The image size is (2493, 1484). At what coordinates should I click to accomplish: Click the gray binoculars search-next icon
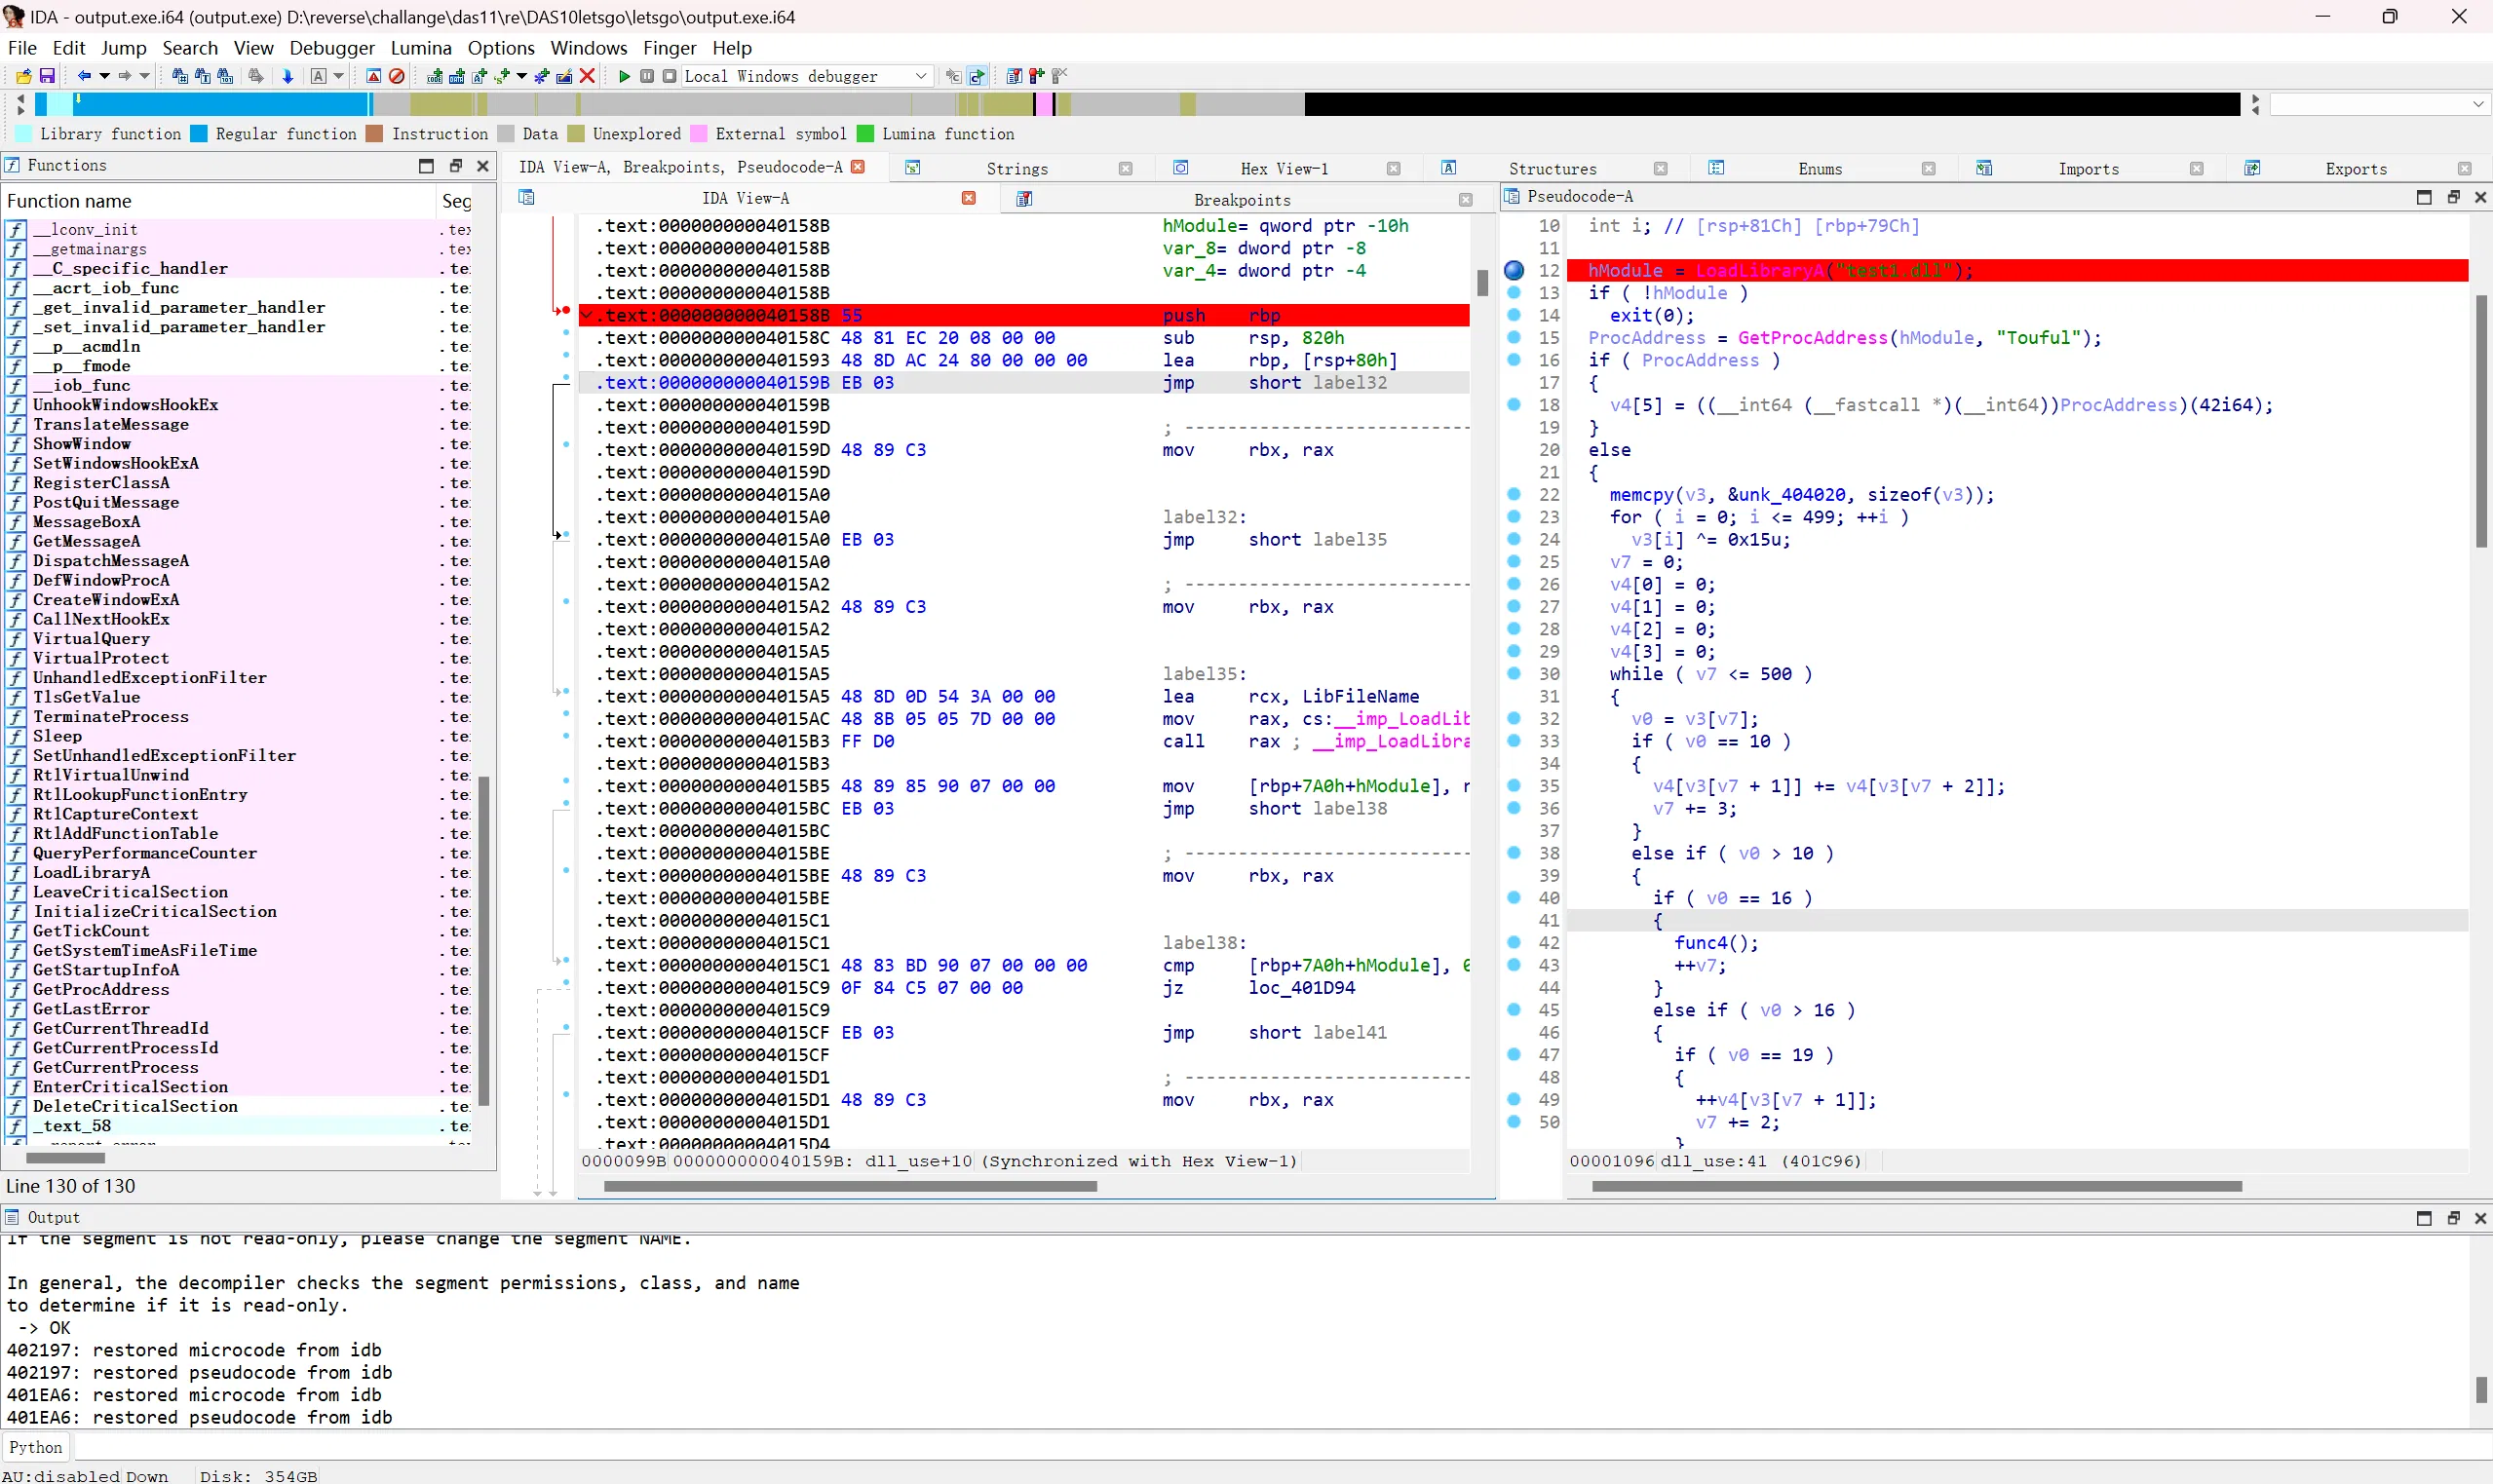point(256,76)
